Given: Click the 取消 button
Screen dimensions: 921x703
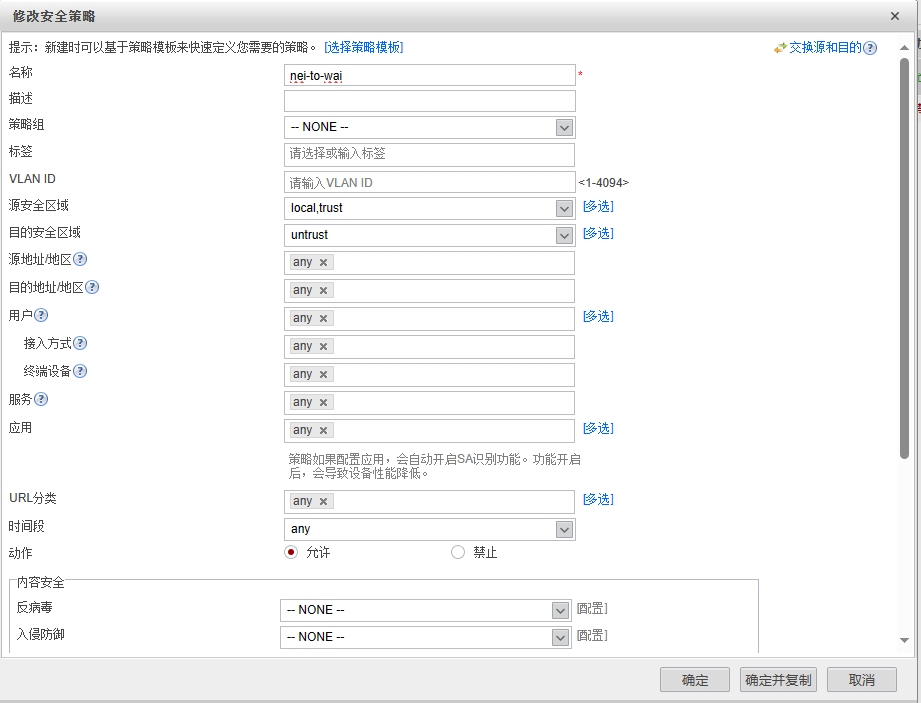Looking at the screenshot, I should [x=862, y=680].
